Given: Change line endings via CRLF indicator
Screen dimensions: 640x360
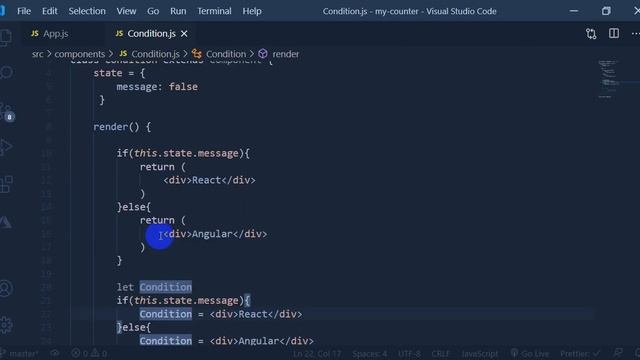Looking at the screenshot, I should click(x=440, y=353).
